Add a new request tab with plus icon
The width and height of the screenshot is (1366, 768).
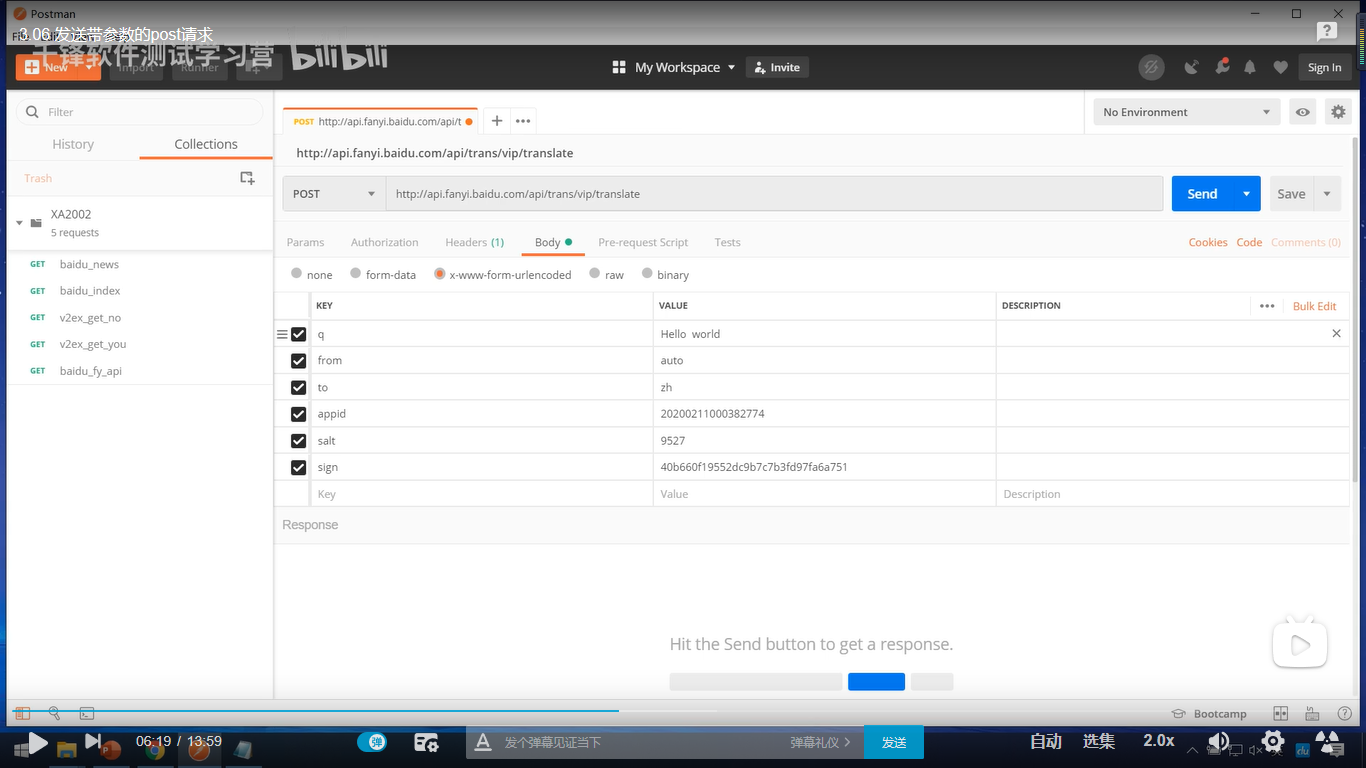pos(497,121)
